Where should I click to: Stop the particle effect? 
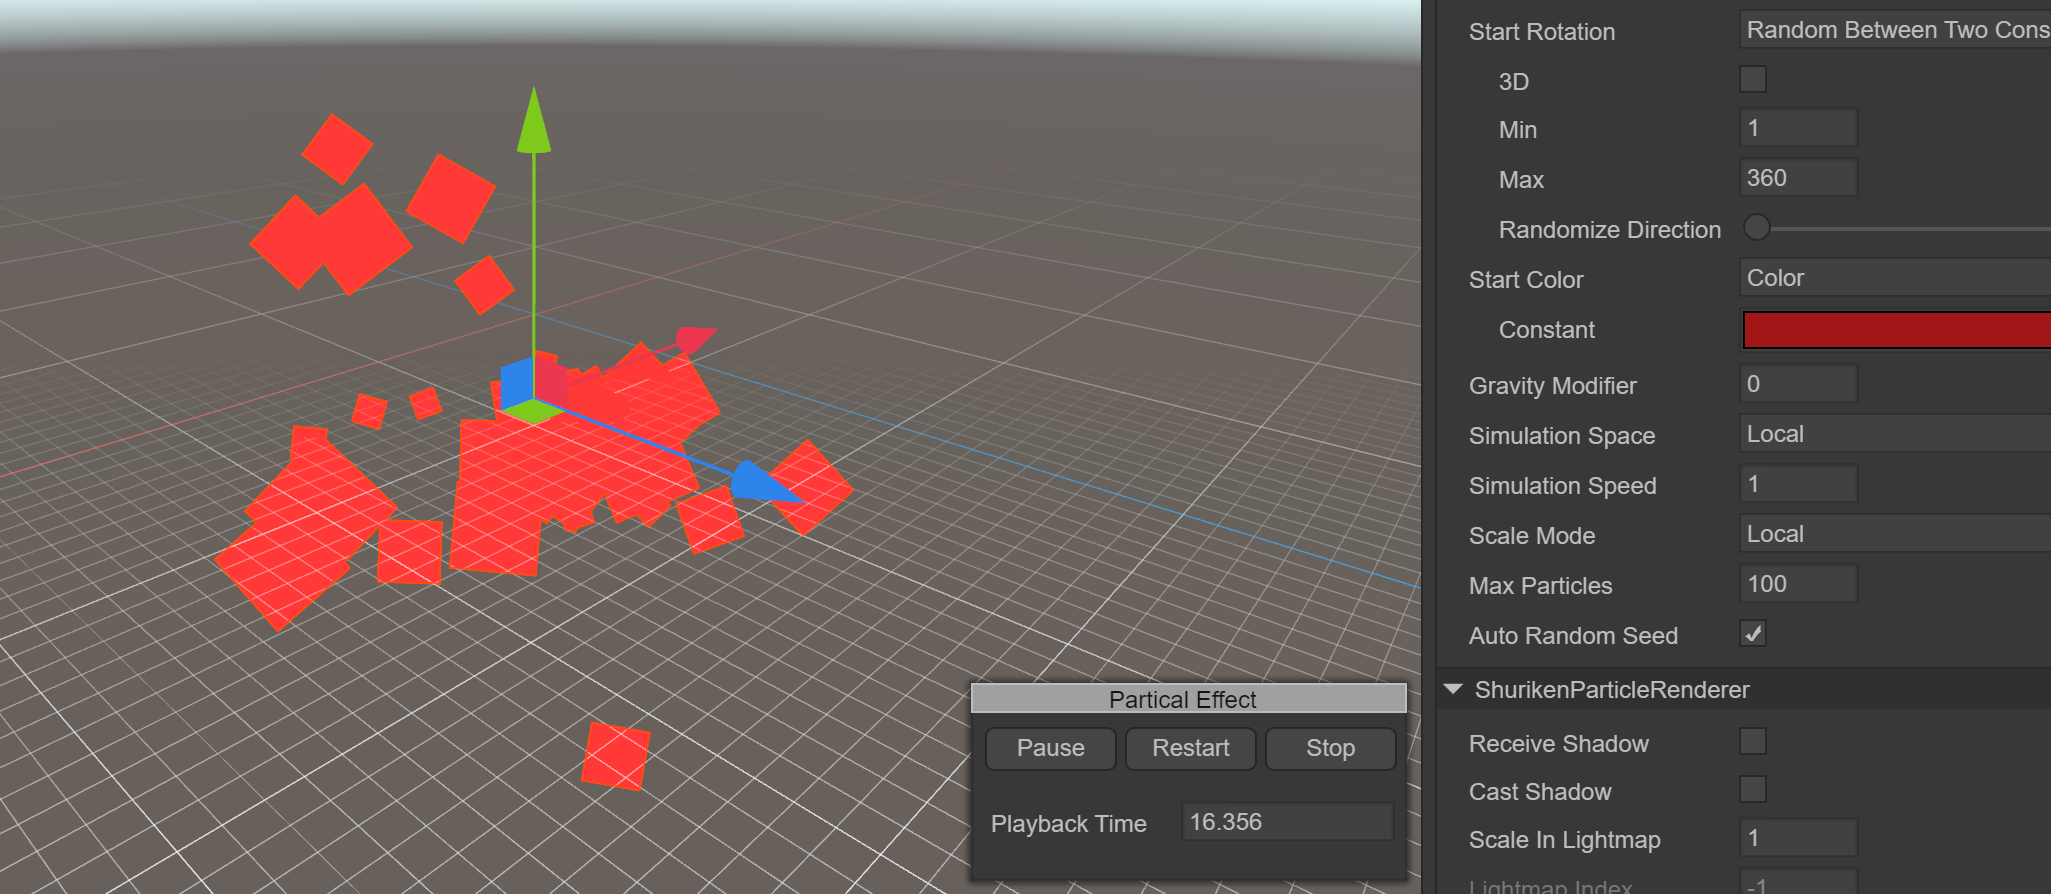(x=1330, y=748)
